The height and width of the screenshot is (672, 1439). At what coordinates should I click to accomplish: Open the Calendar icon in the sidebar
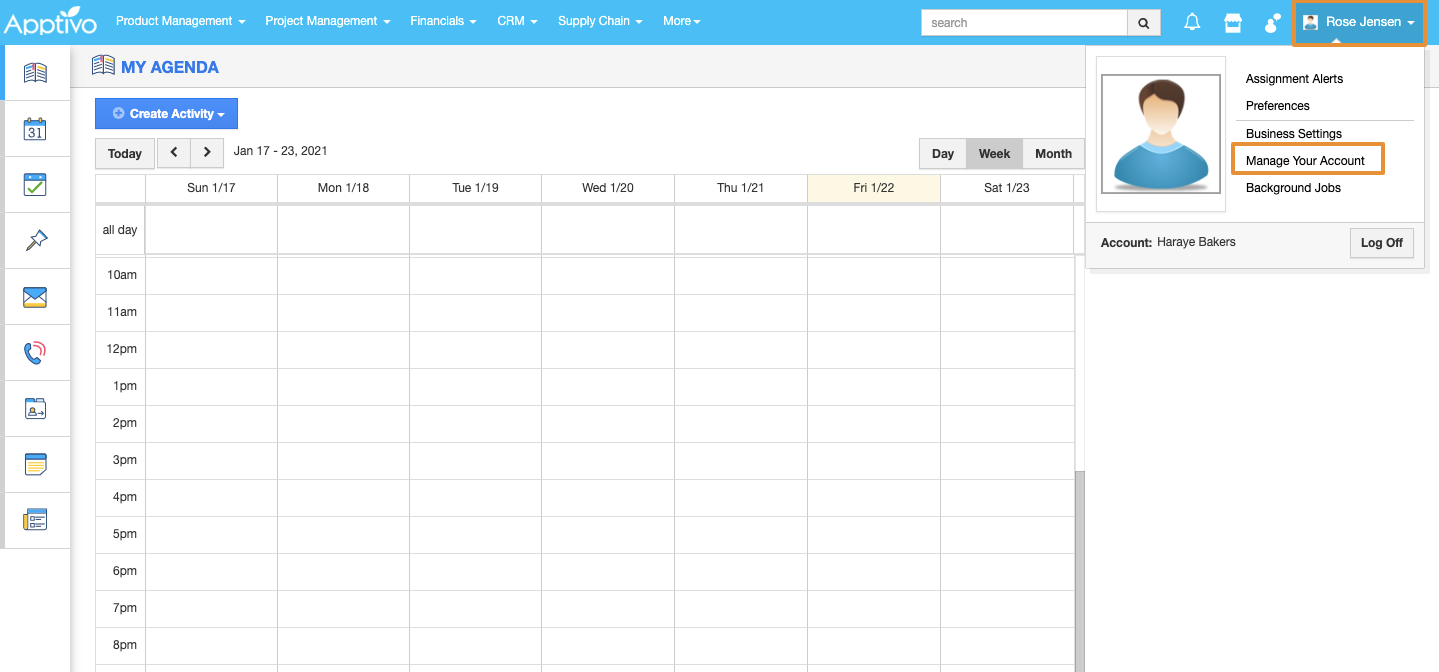pyautogui.click(x=35, y=129)
